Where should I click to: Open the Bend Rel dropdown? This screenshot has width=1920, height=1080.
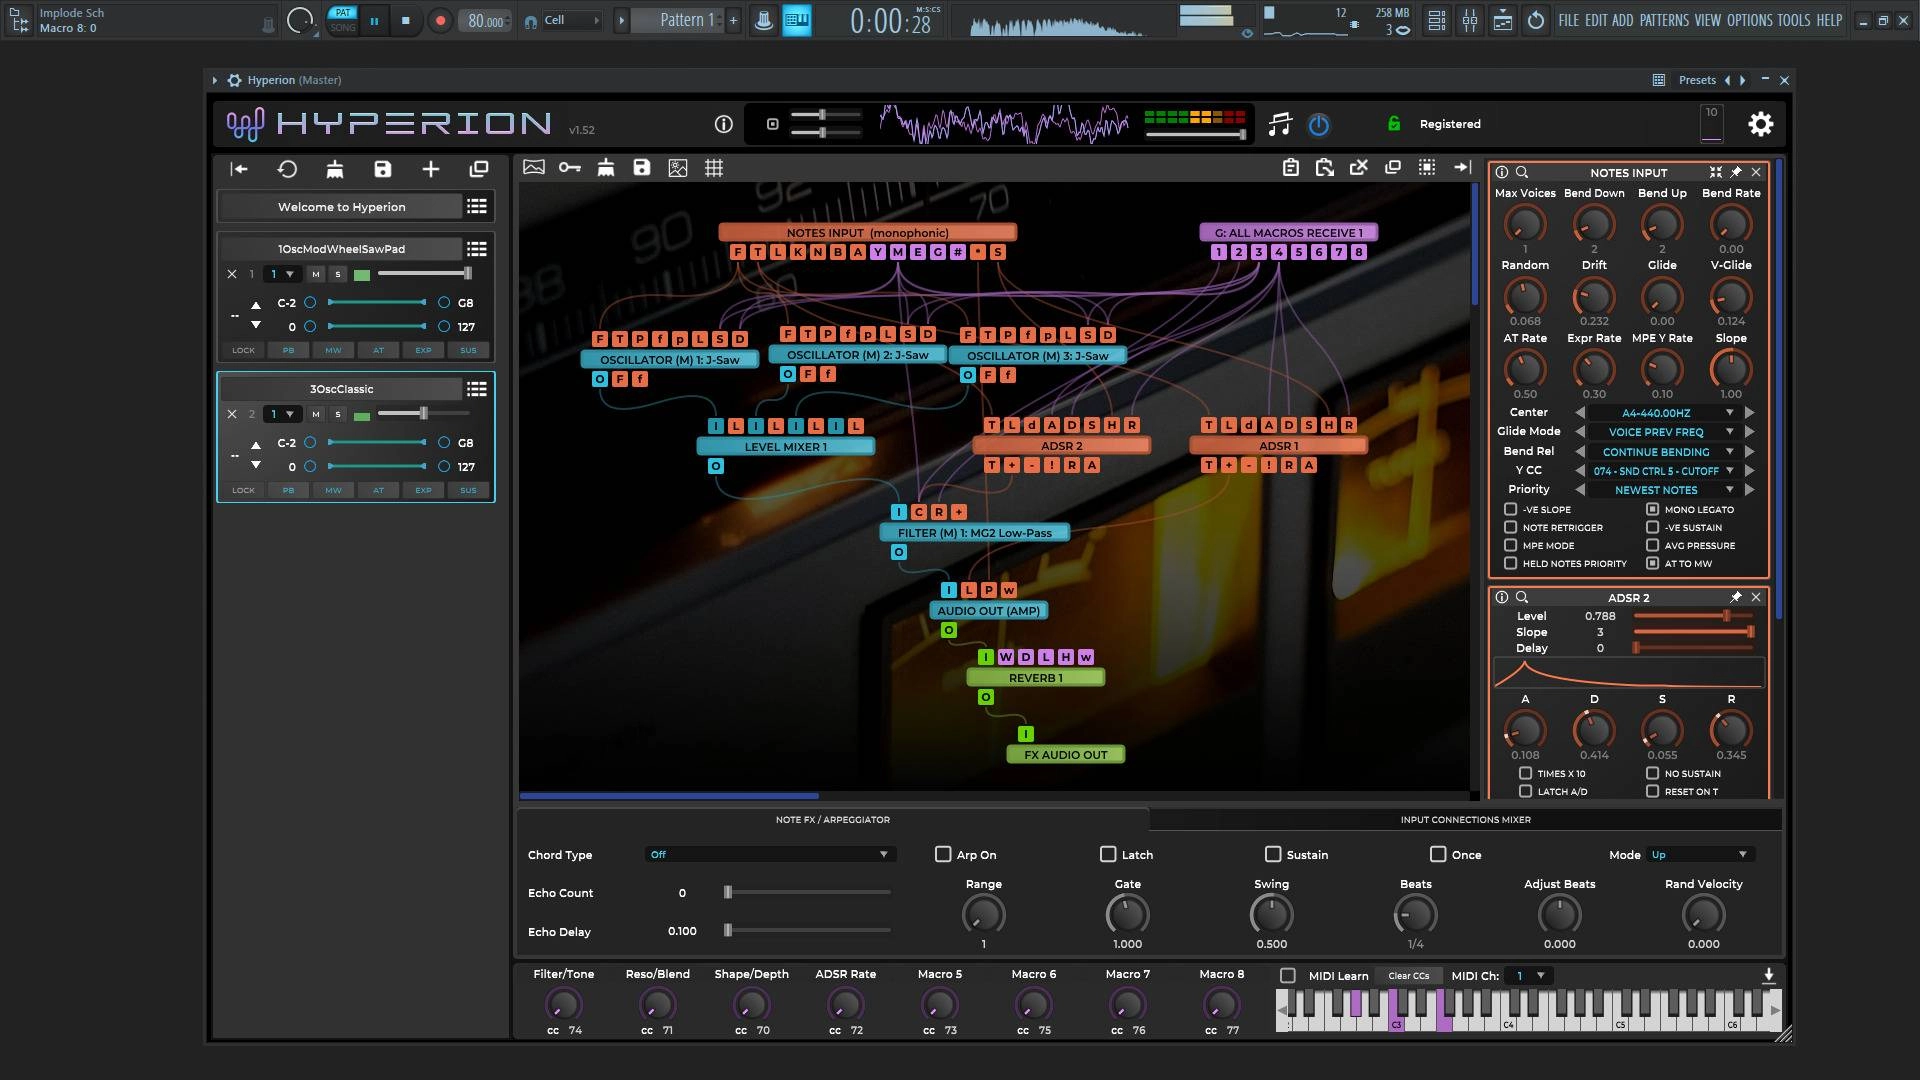1663,452
